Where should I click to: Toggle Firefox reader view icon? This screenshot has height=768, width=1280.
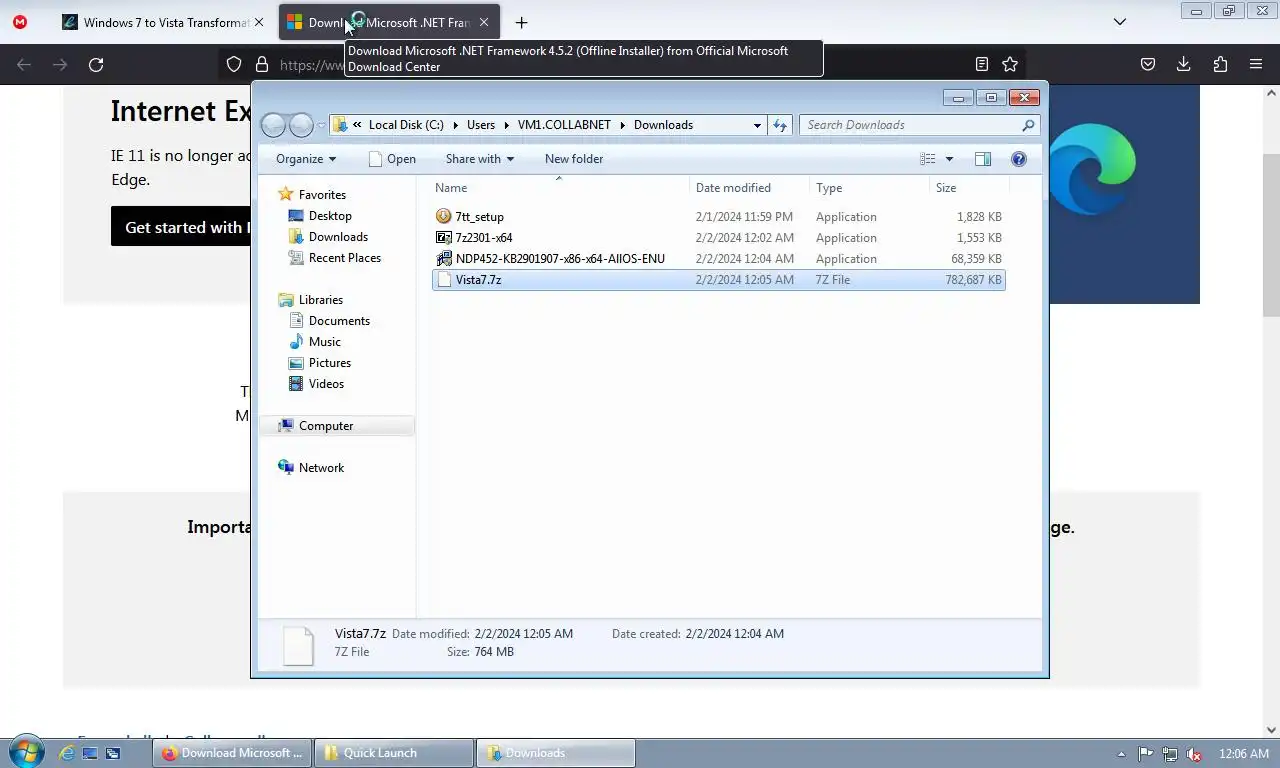(x=982, y=65)
